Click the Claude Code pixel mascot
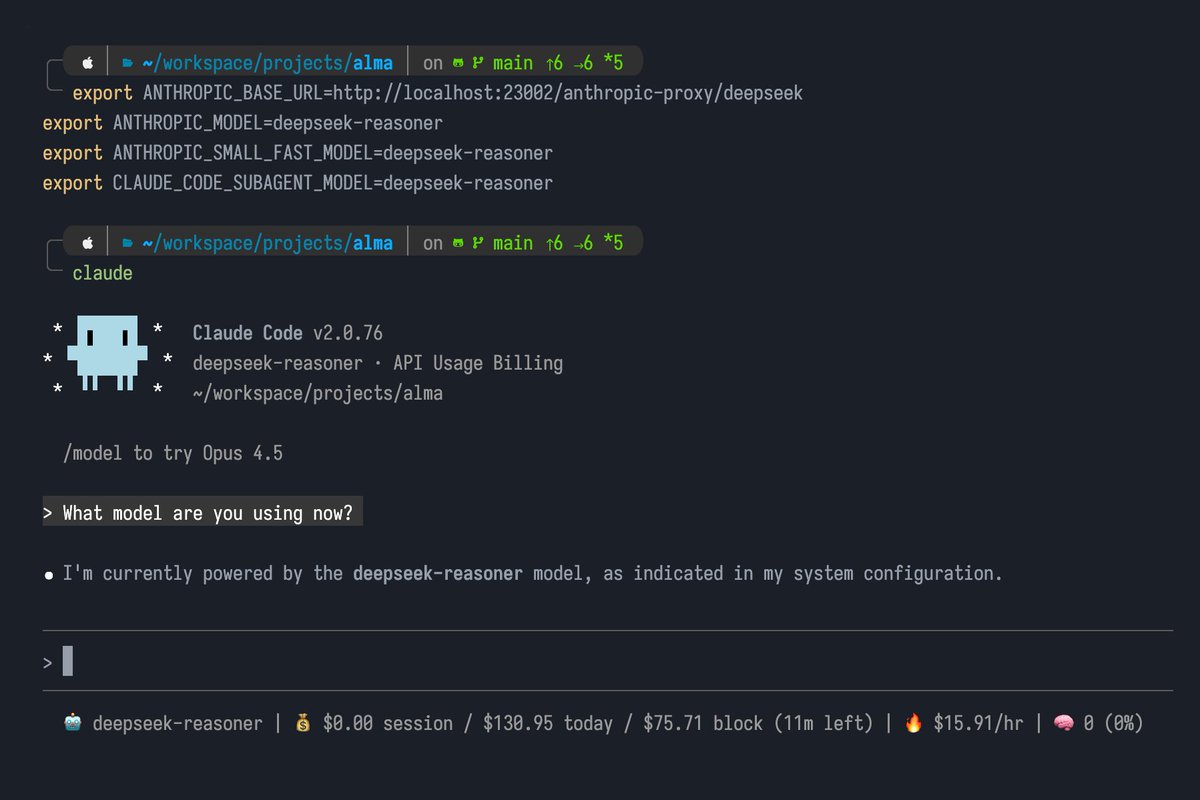The image size is (1200, 800). coord(107,353)
